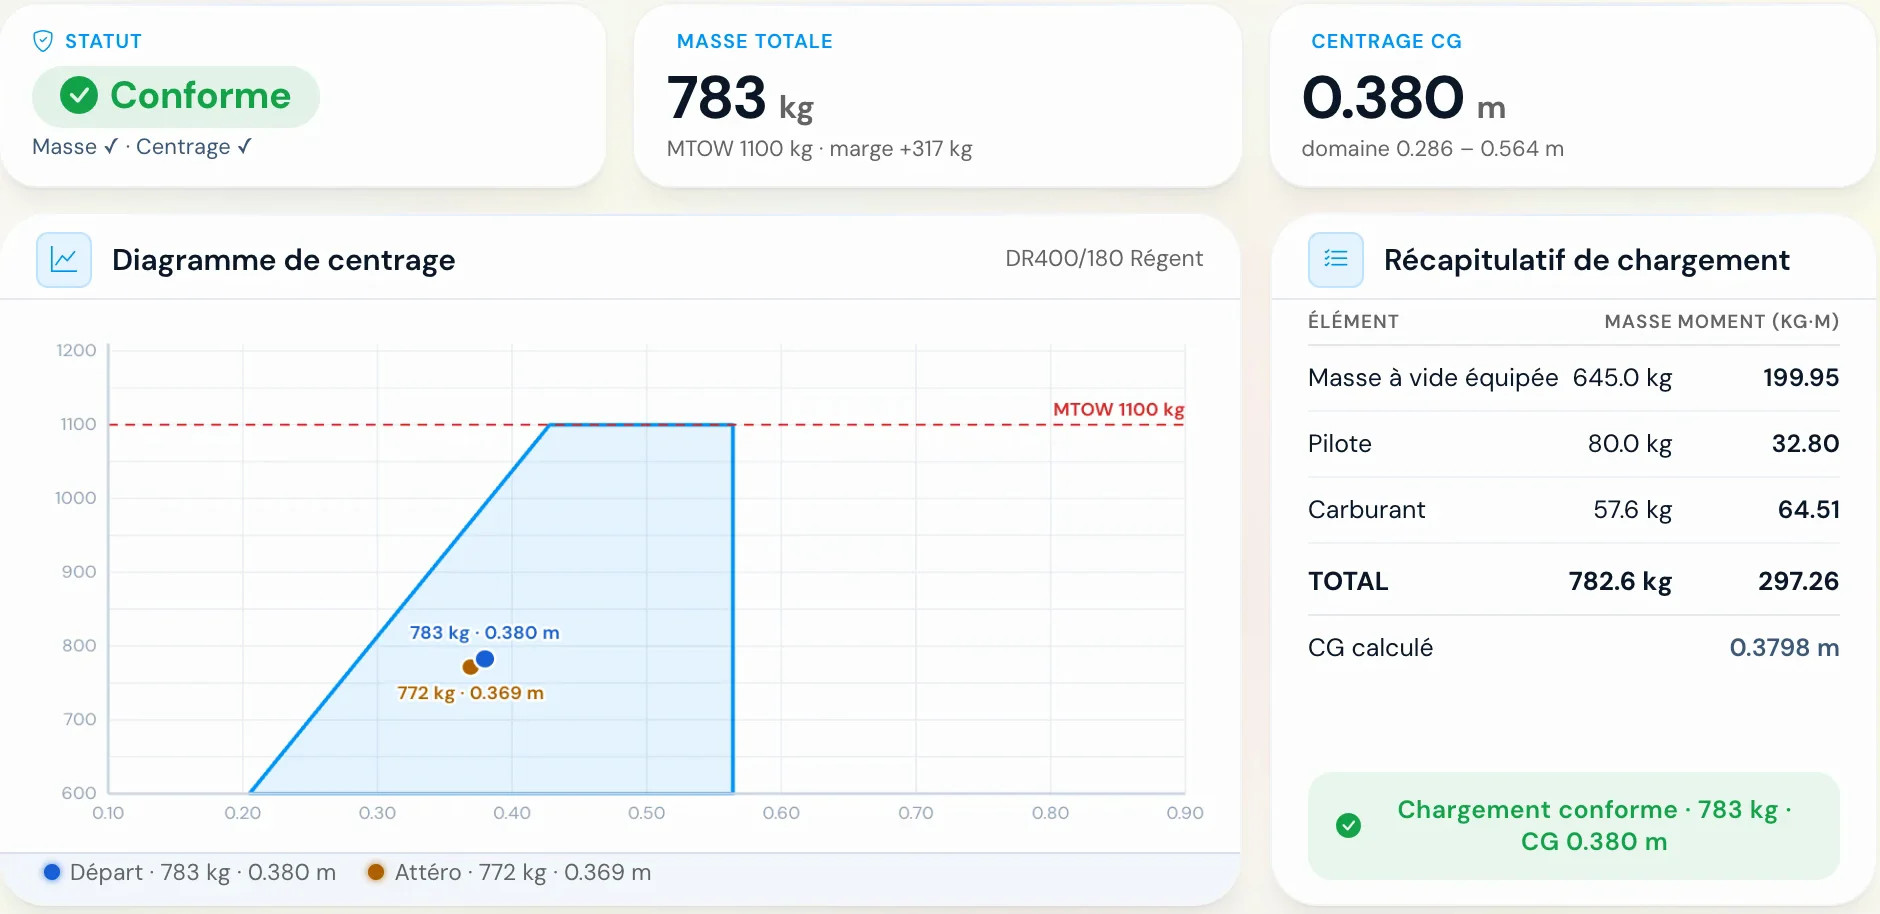Click the '0.380 m' CG figure

(1404, 99)
